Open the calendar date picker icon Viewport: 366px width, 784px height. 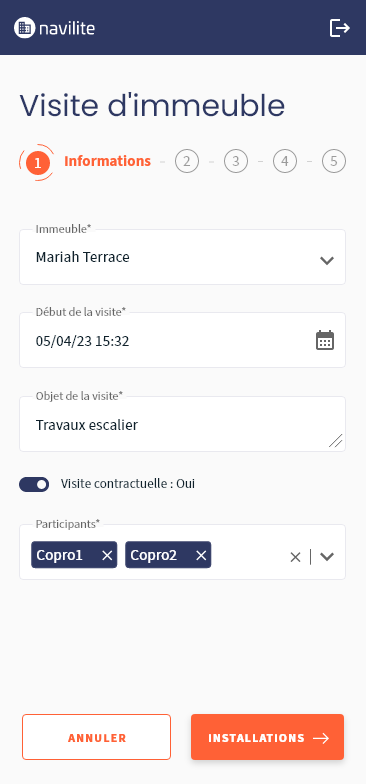click(x=325, y=340)
